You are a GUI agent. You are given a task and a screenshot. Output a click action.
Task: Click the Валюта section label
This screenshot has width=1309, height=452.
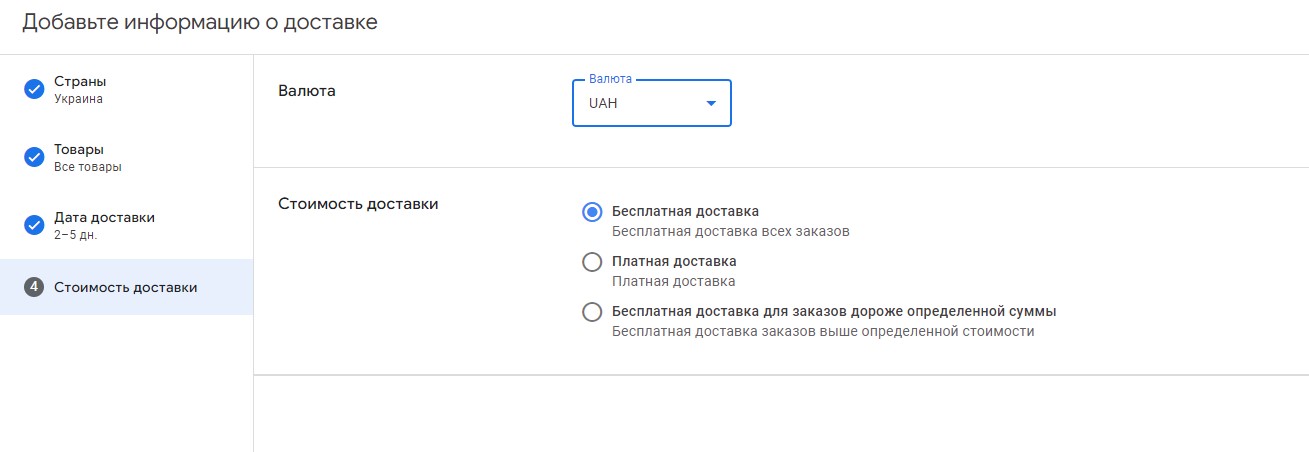click(306, 91)
